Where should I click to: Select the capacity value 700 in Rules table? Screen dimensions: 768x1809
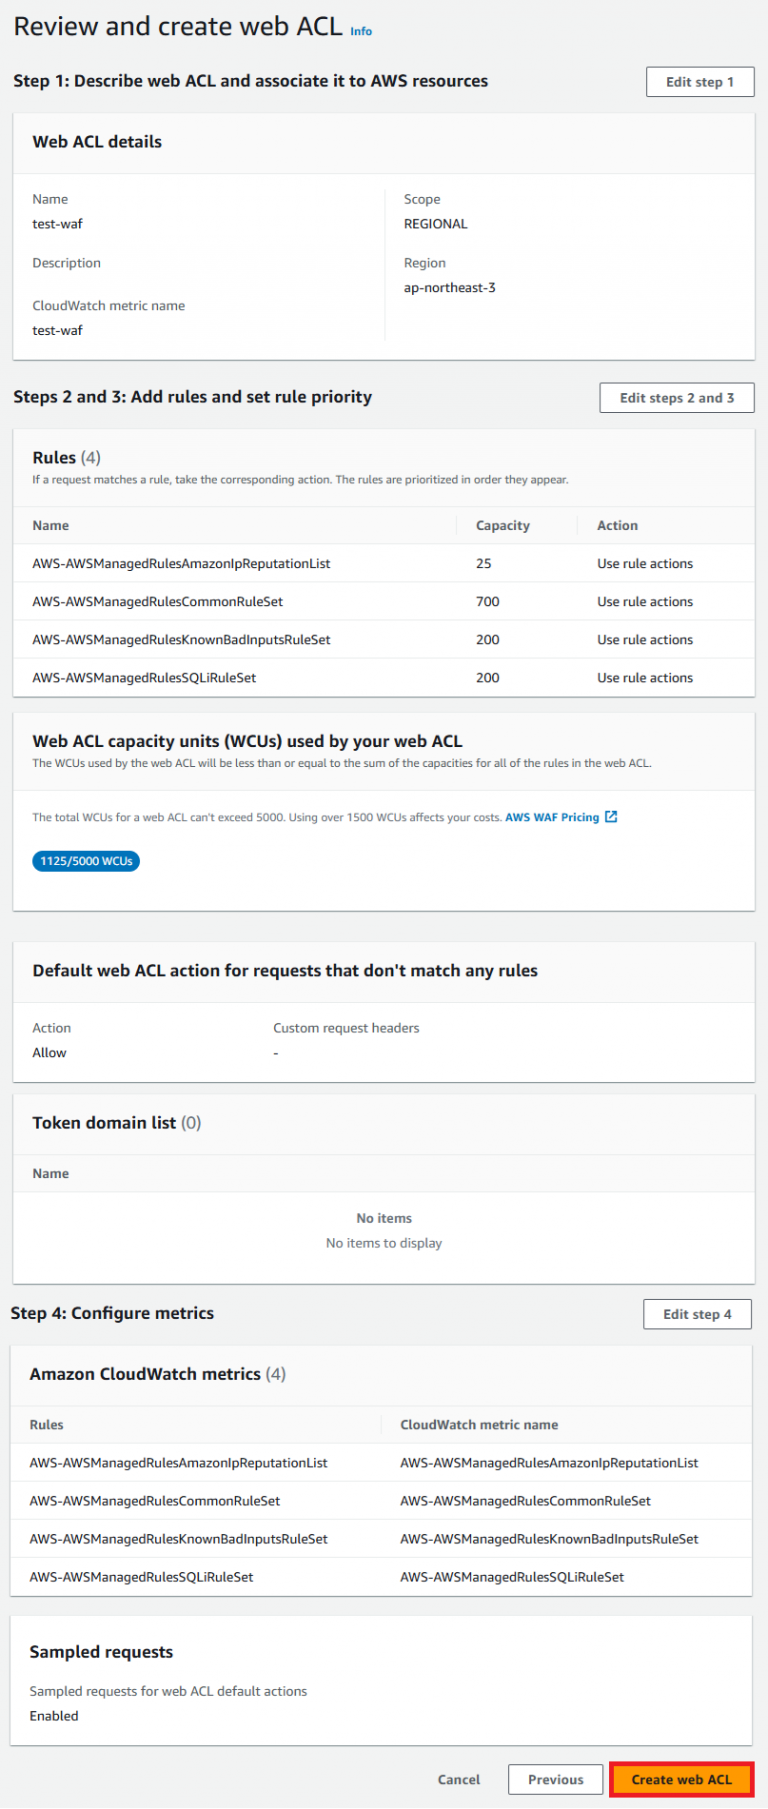pyautogui.click(x=488, y=602)
